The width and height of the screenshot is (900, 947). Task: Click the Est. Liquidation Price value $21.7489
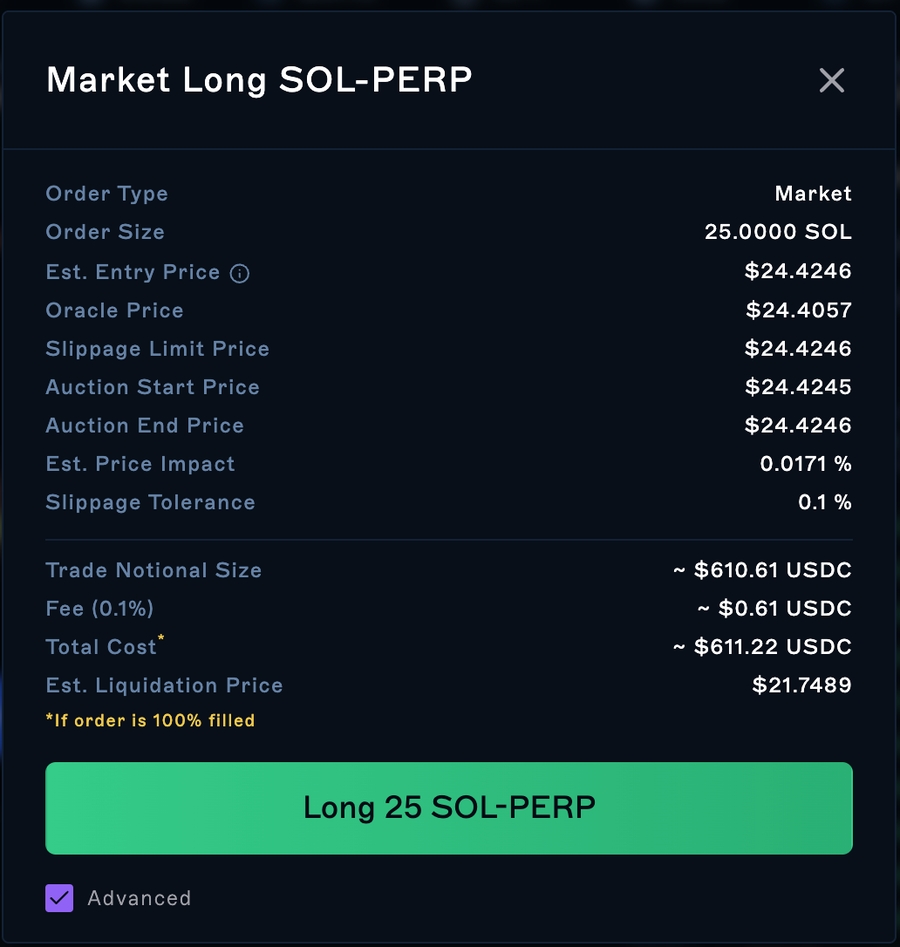802,685
